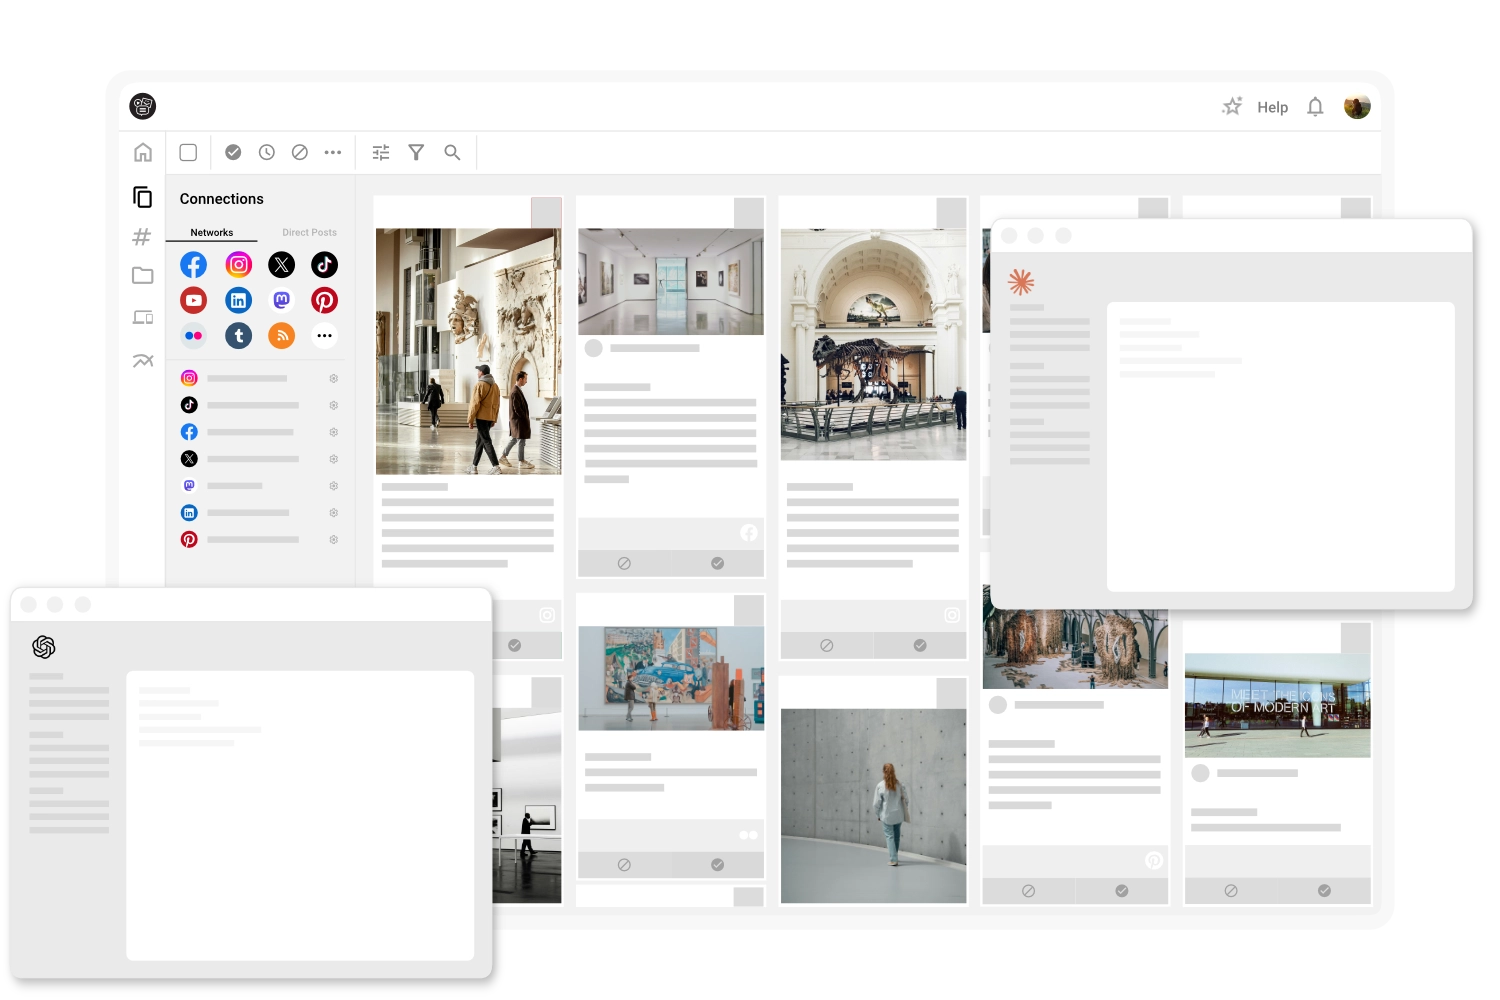
Task: Switch to the Direct Posts tab
Action: (309, 232)
